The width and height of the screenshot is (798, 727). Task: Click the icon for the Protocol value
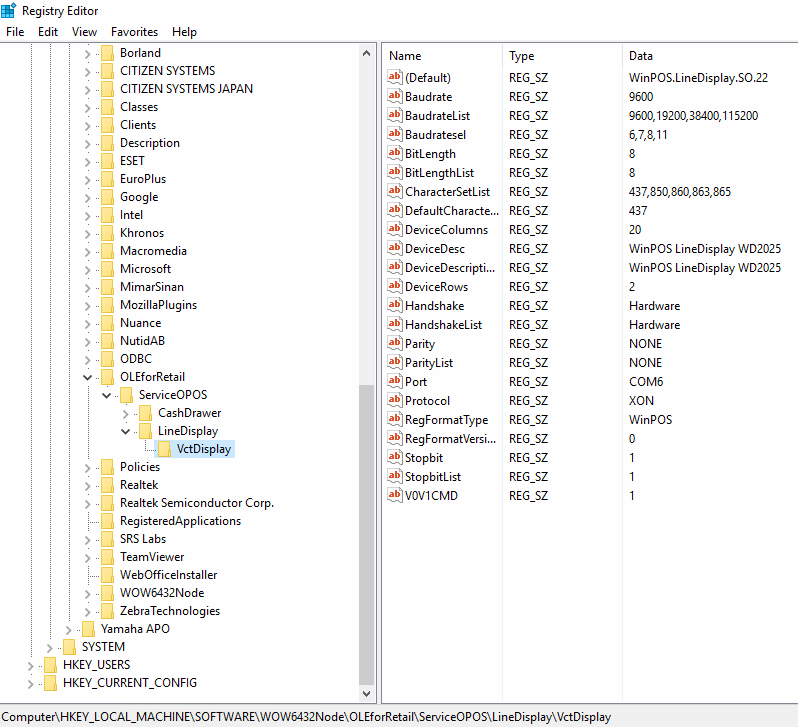pyautogui.click(x=394, y=401)
